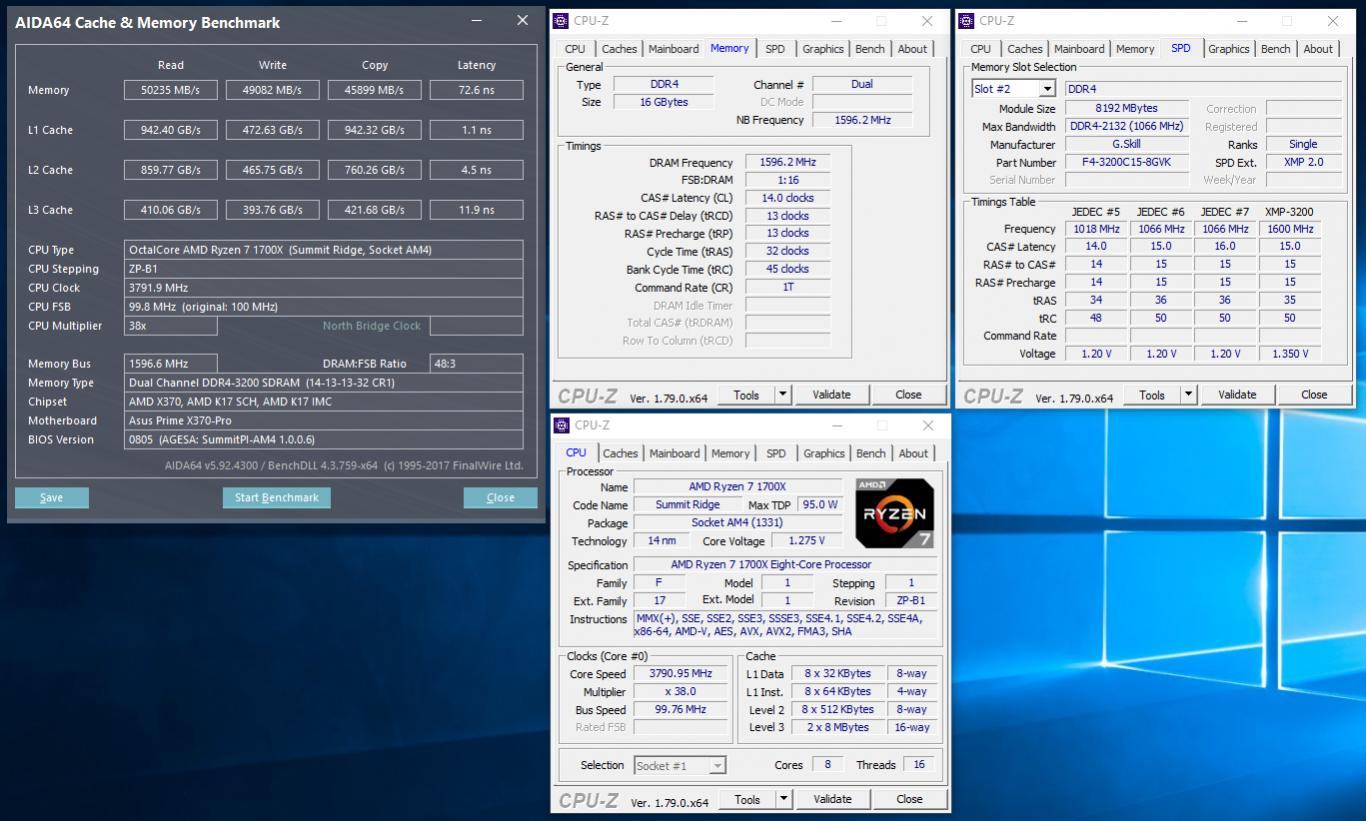The height and width of the screenshot is (821, 1366).
Task: Click Validate in CPU window
Action: click(832, 799)
